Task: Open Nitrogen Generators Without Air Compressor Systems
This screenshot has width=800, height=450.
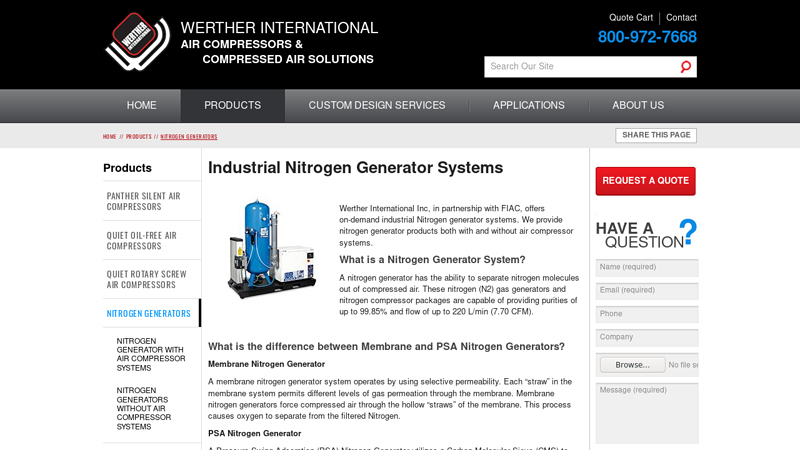Action: point(143,408)
